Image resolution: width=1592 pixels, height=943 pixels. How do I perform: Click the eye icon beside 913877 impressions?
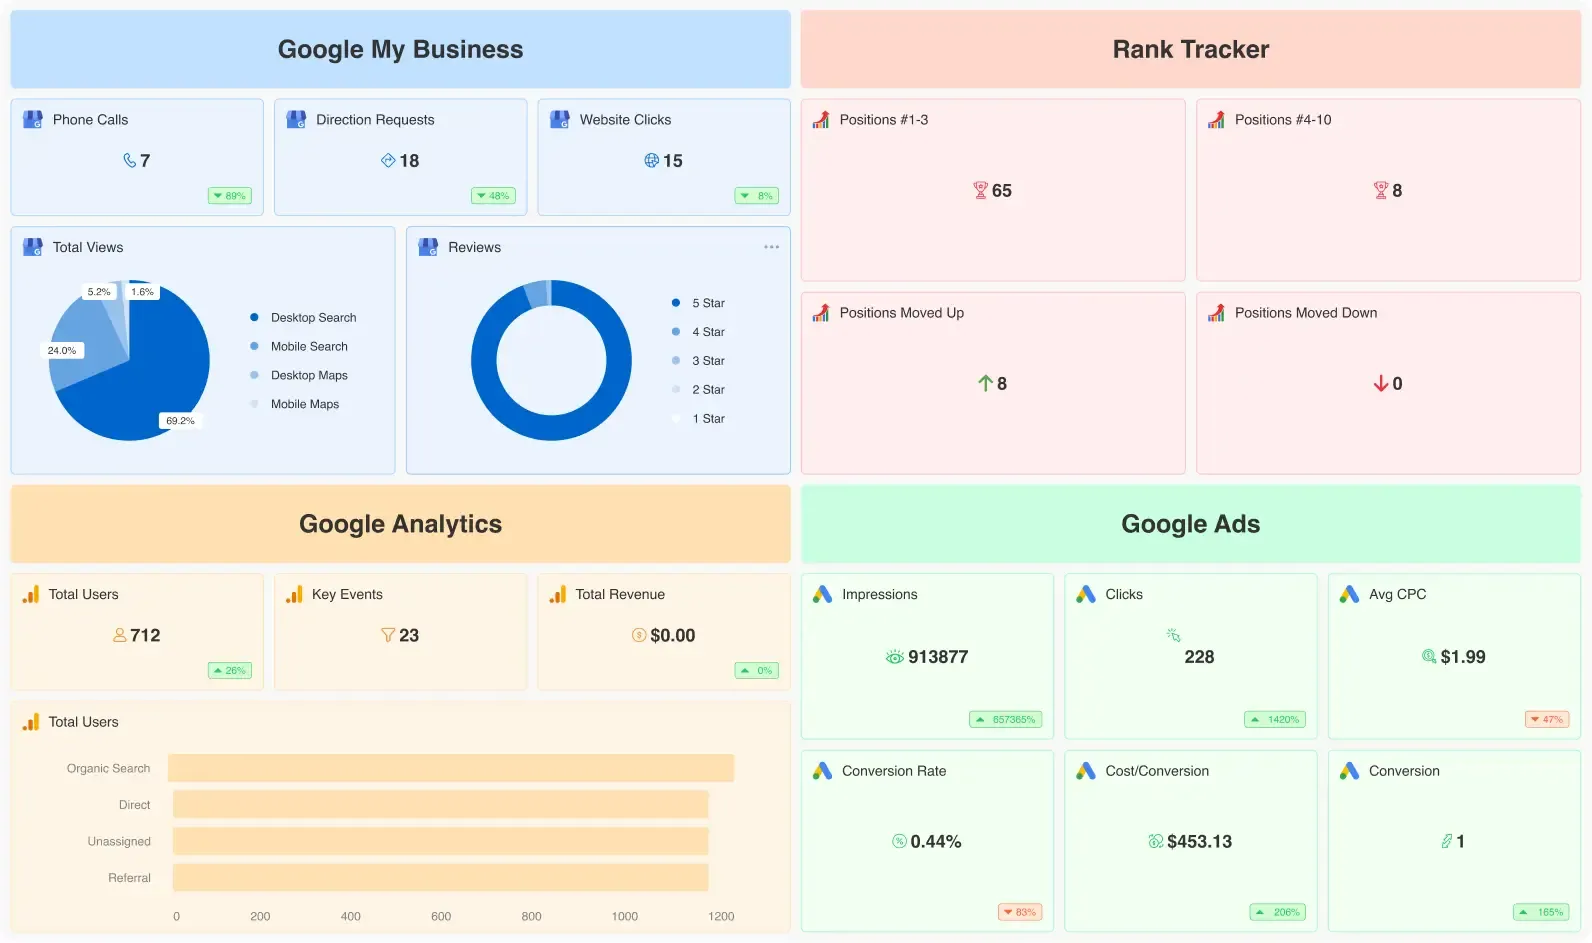click(894, 657)
